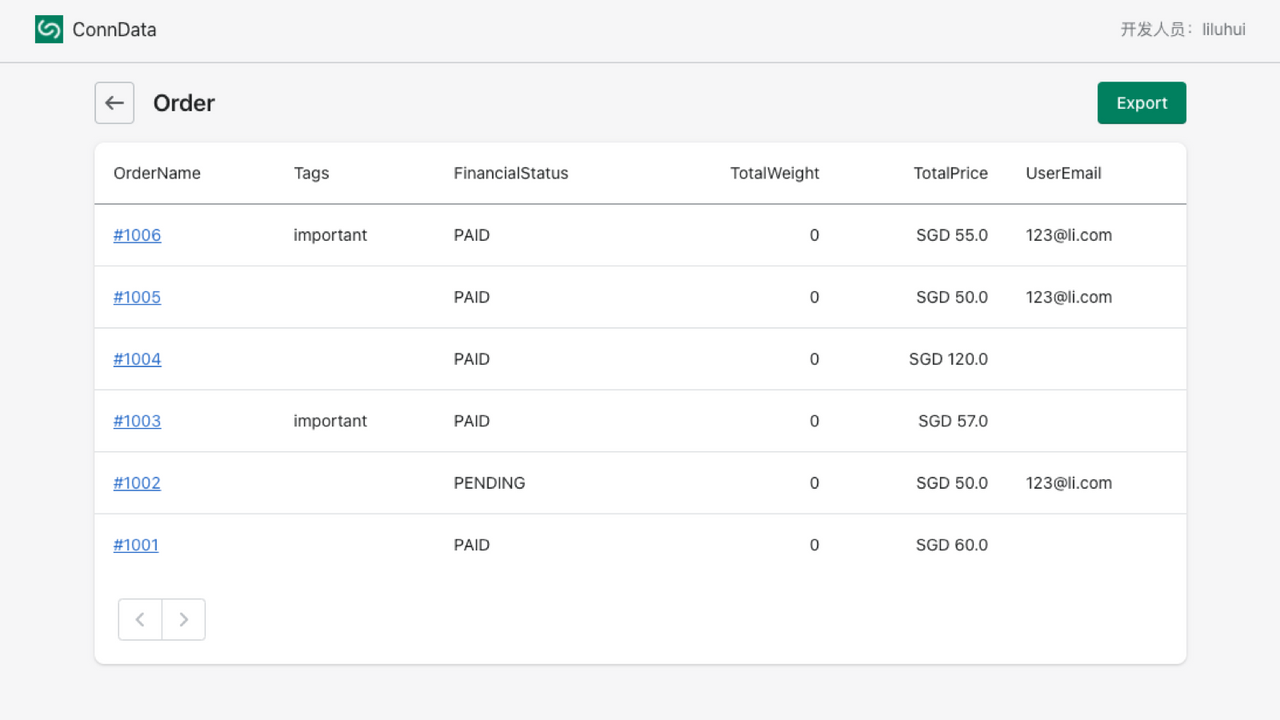Image resolution: width=1280 pixels, height=720 pixels.
Task: Click the developer name liluhui
Action: pyautogui.click(x=1224, y=30)
